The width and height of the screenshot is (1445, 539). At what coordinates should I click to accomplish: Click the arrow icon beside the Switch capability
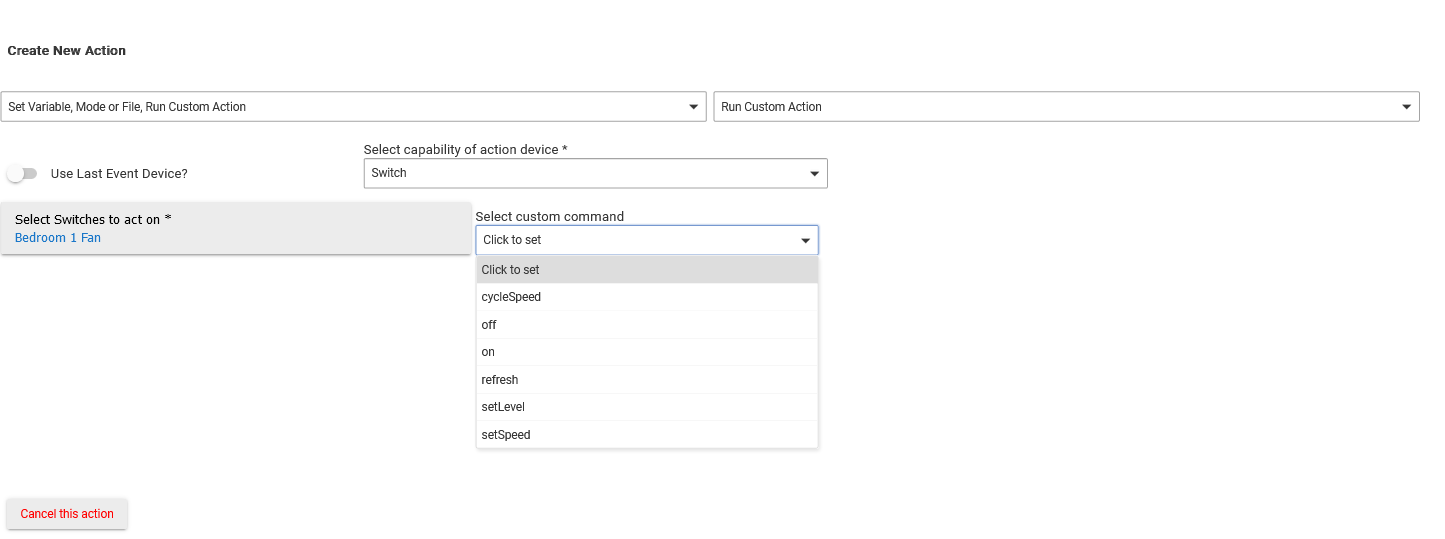[814, 174]
